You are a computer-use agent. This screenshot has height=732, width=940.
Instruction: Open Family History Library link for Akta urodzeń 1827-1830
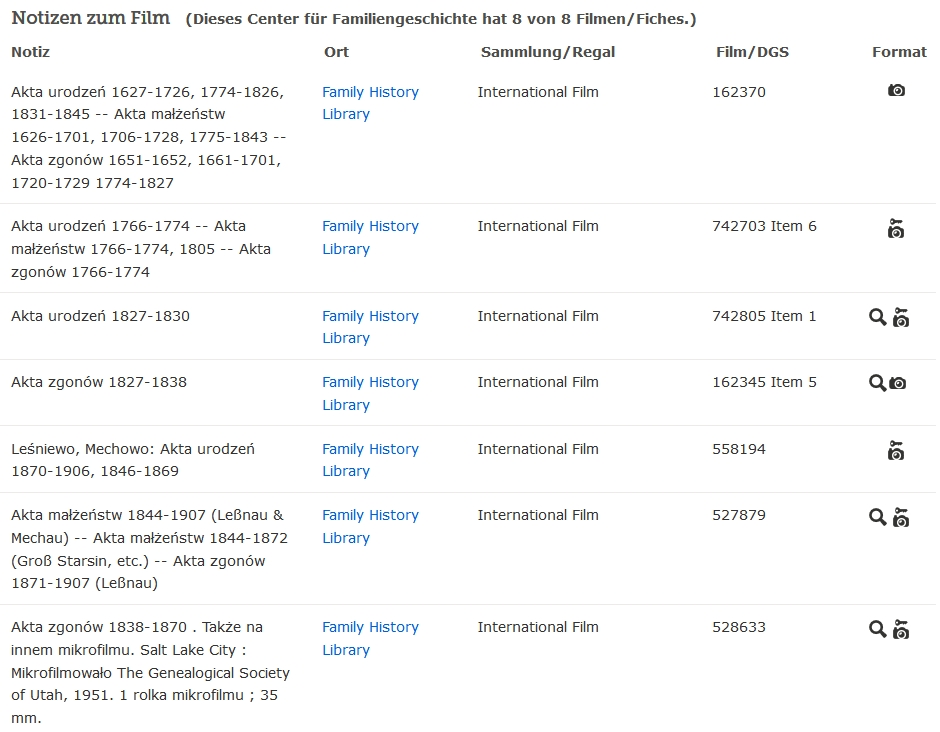[x=370, y=327]
